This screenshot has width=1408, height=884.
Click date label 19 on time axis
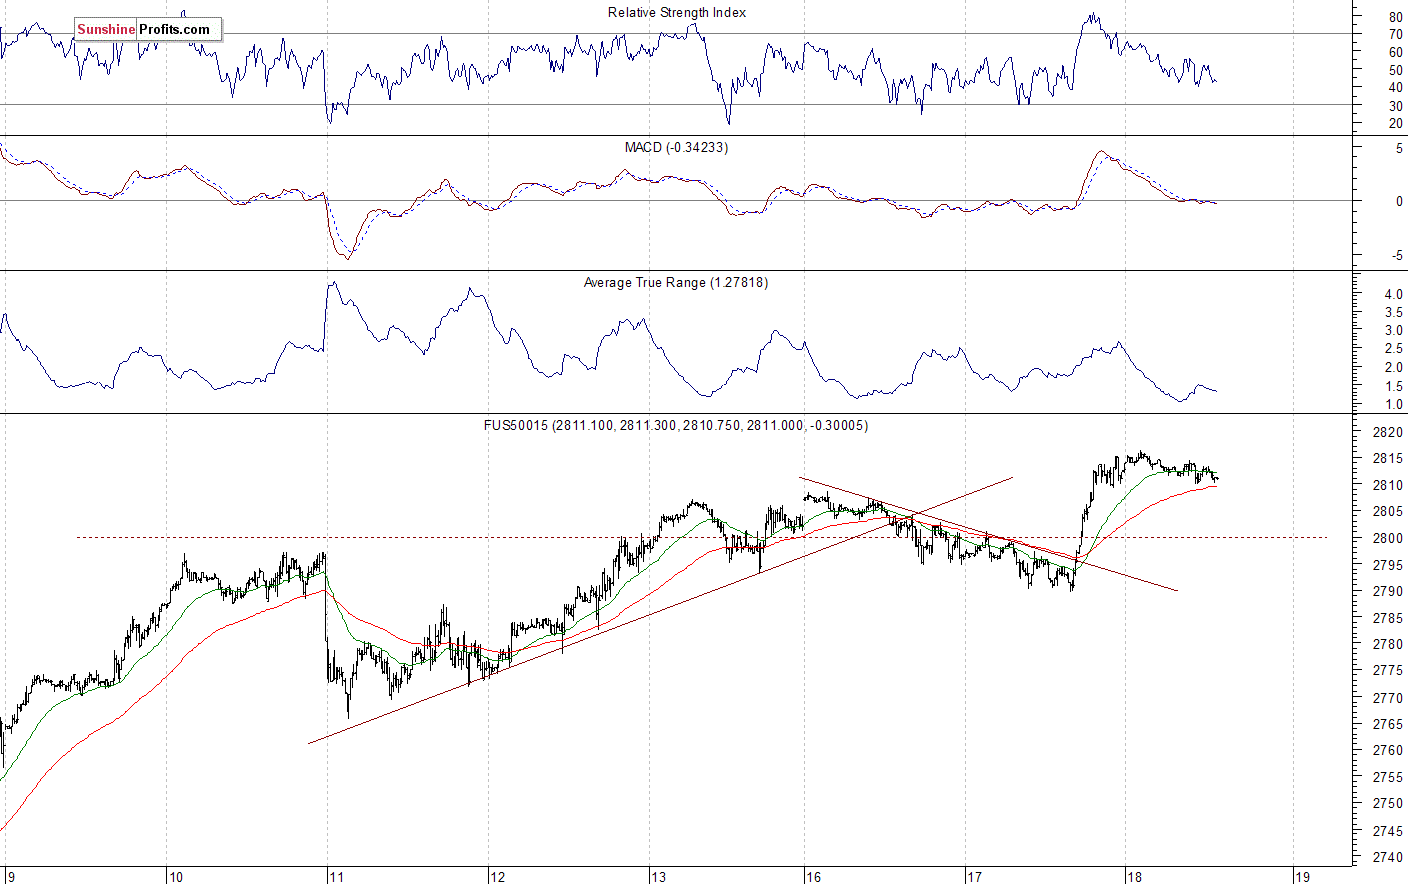tap(1302, 877)
